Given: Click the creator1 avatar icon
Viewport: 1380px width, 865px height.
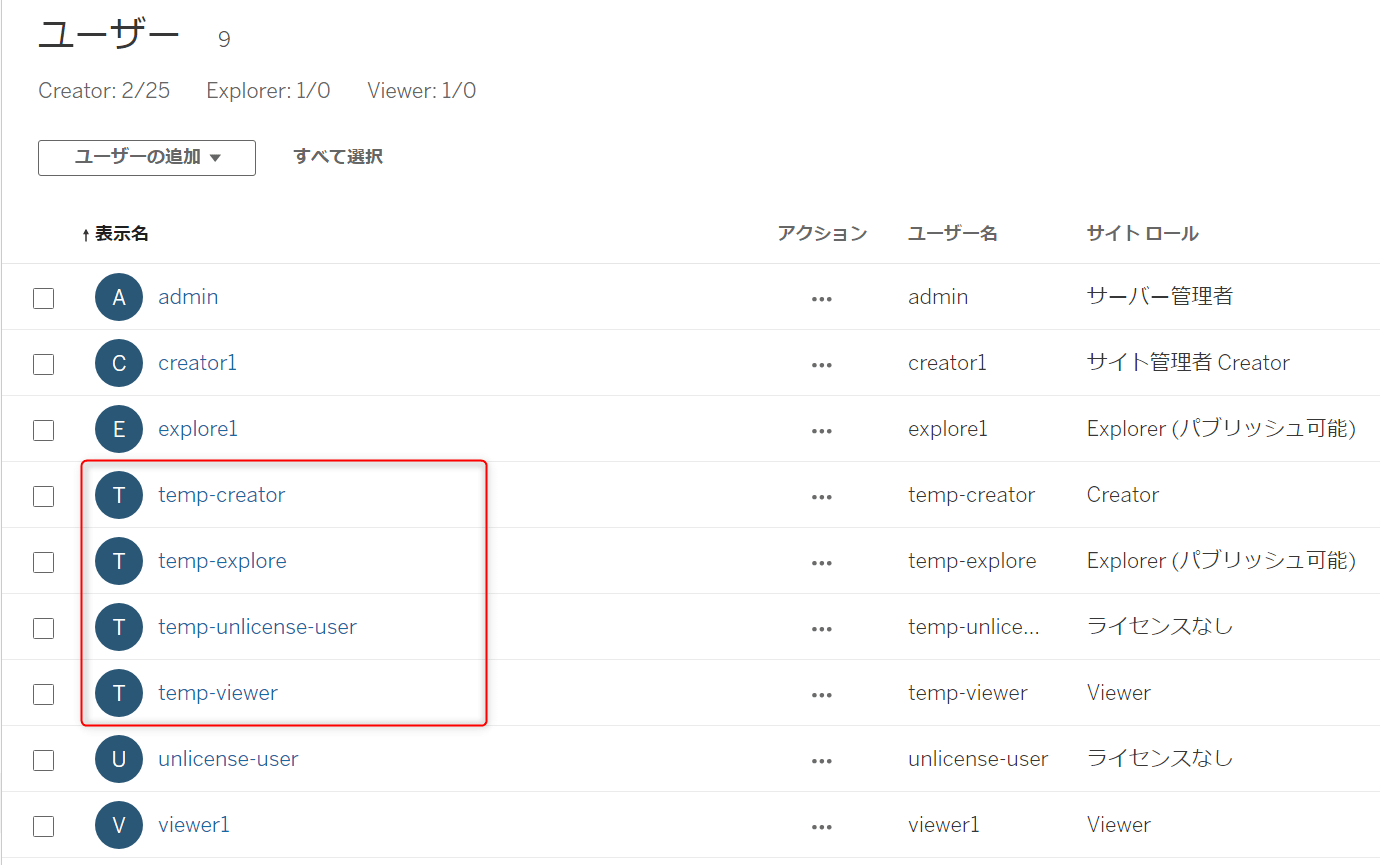Looking at the screenshot, I should pyautogui.click(x=118, y=363).
